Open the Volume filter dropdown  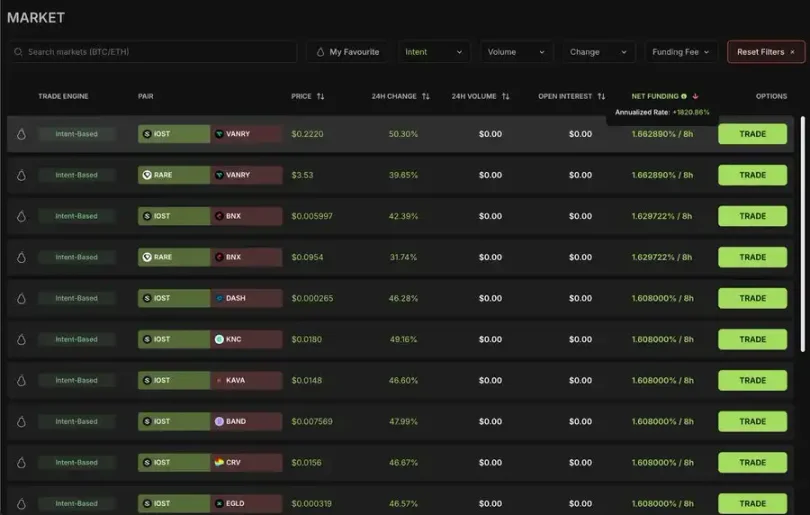(x=516, y=52)
